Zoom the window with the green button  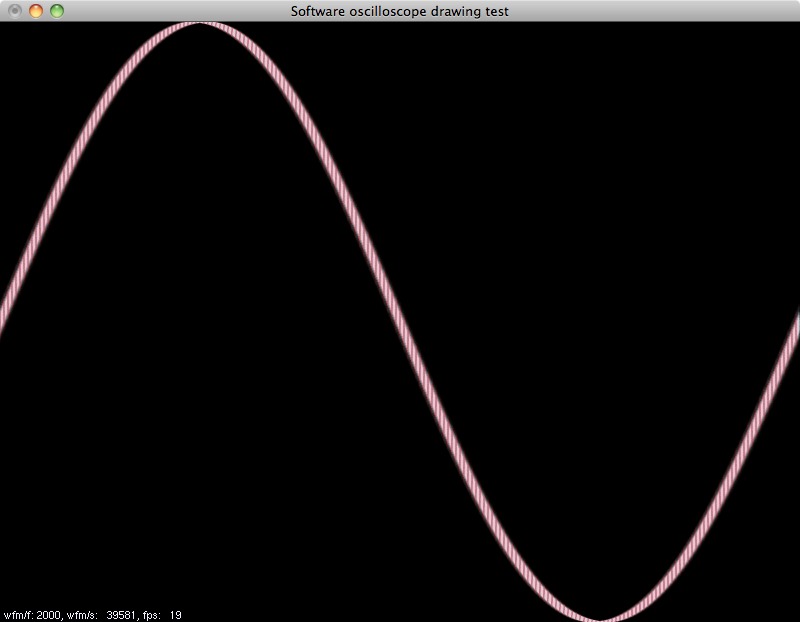[57, 11]
